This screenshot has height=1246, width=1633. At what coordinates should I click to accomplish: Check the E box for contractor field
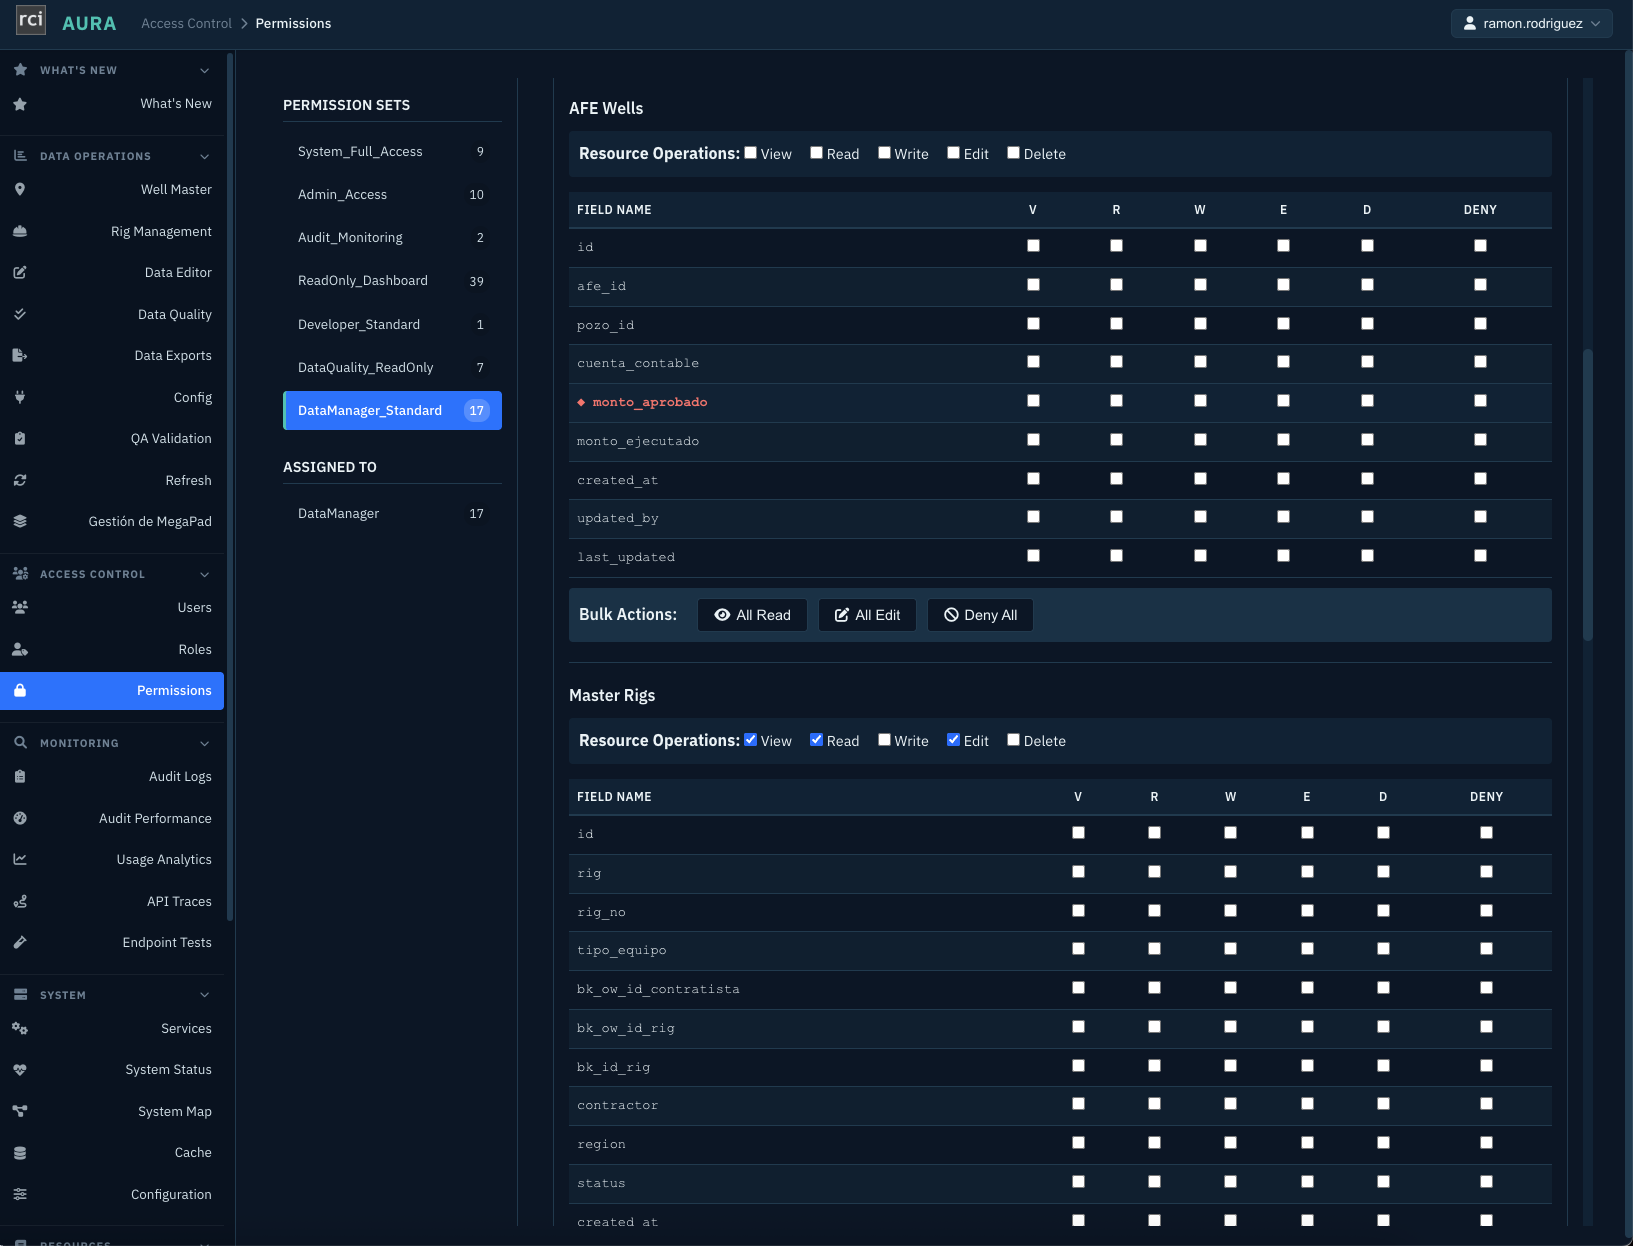pos(1307,1104)
